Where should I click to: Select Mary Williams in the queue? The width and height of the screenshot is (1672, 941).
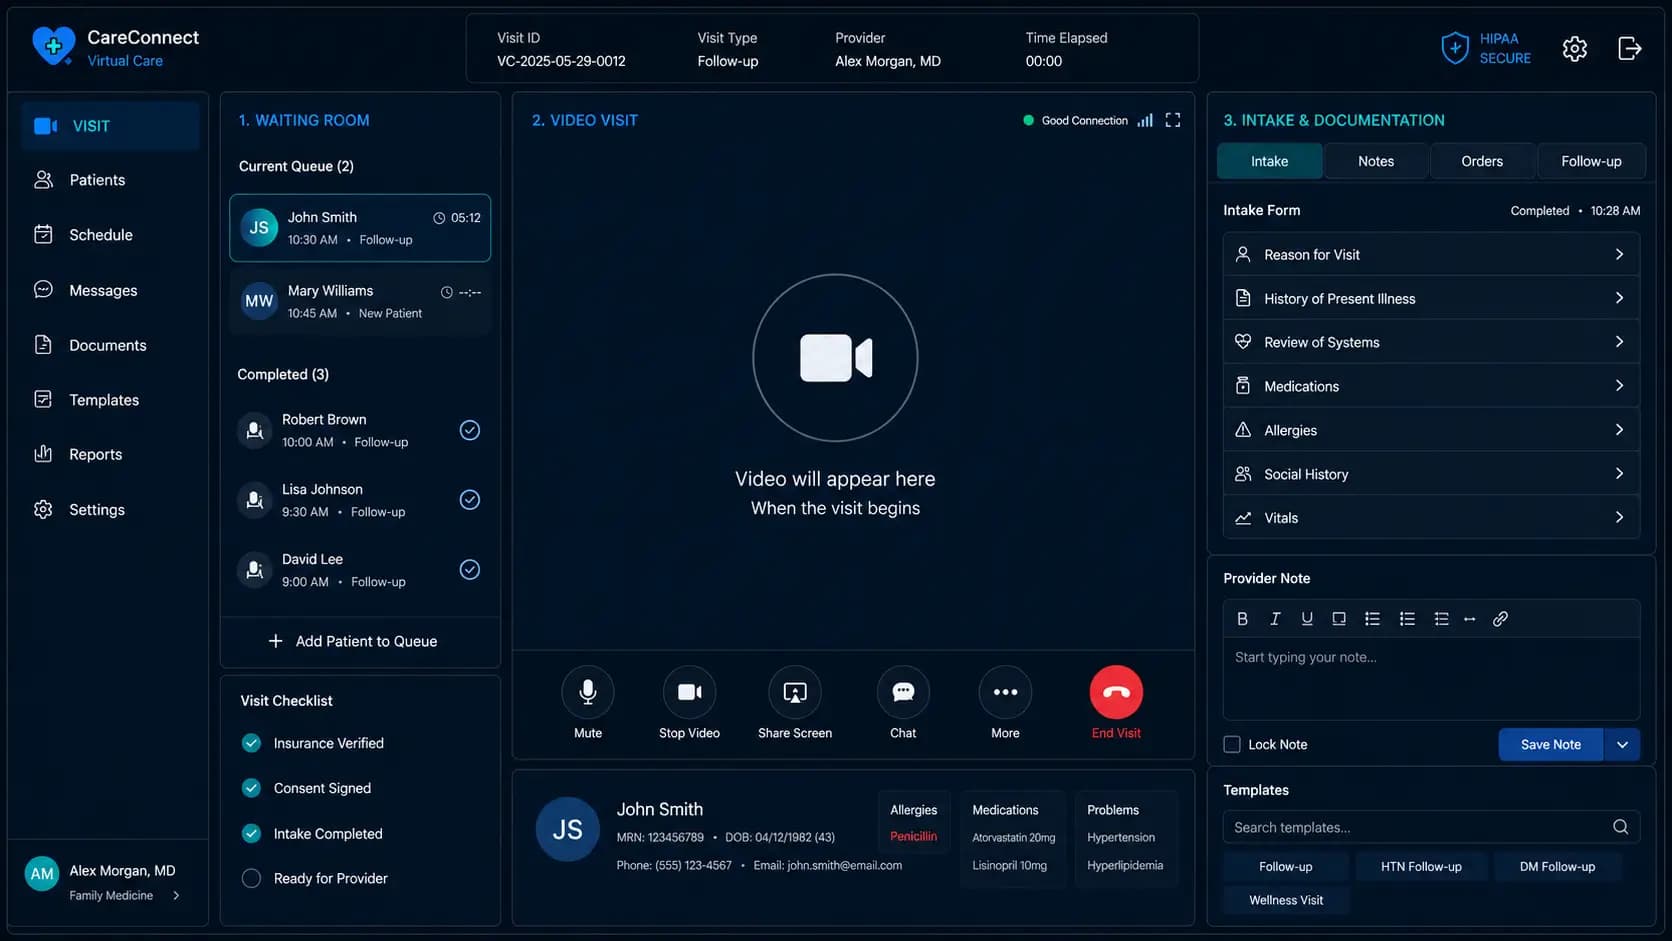pyautogui.click(x=360, y=301)
